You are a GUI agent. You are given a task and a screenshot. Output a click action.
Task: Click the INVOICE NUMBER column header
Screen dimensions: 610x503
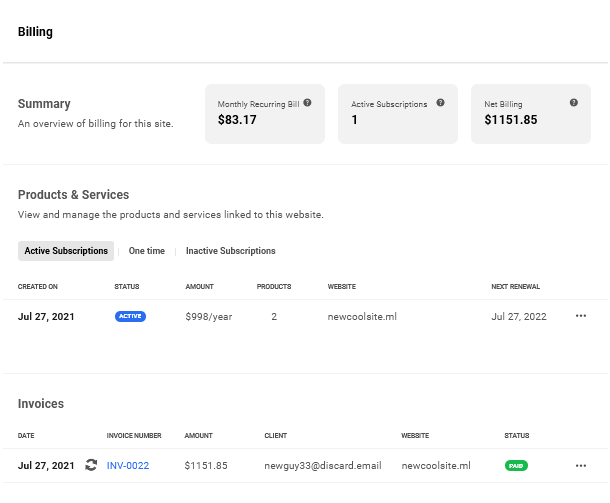pos(134,436)
